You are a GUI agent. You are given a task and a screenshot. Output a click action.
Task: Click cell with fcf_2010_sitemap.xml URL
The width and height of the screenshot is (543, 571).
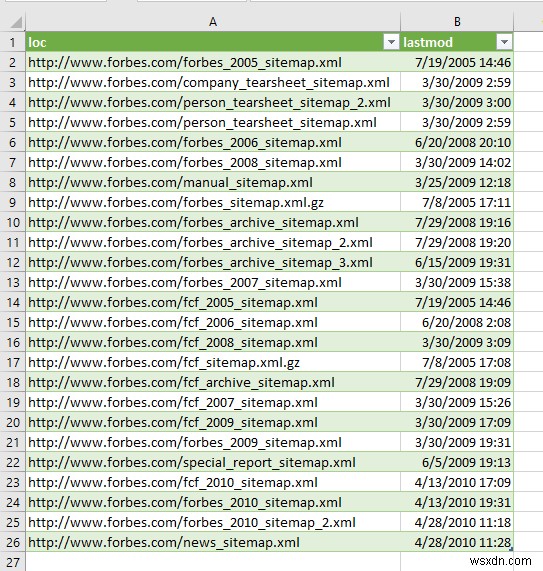213,483
